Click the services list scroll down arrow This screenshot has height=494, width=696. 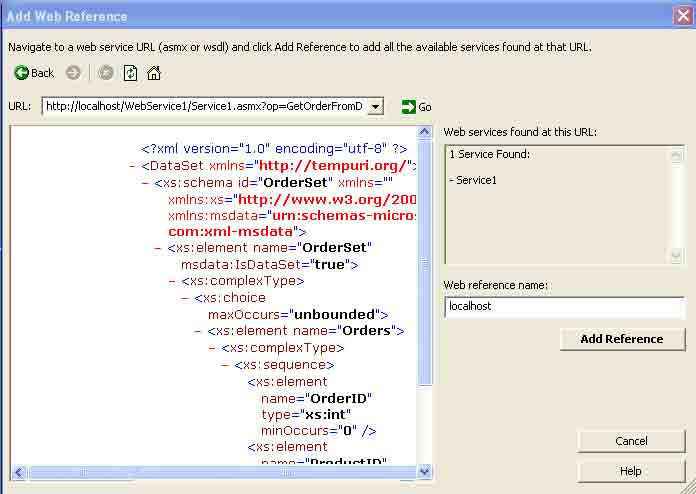(676, 256)
